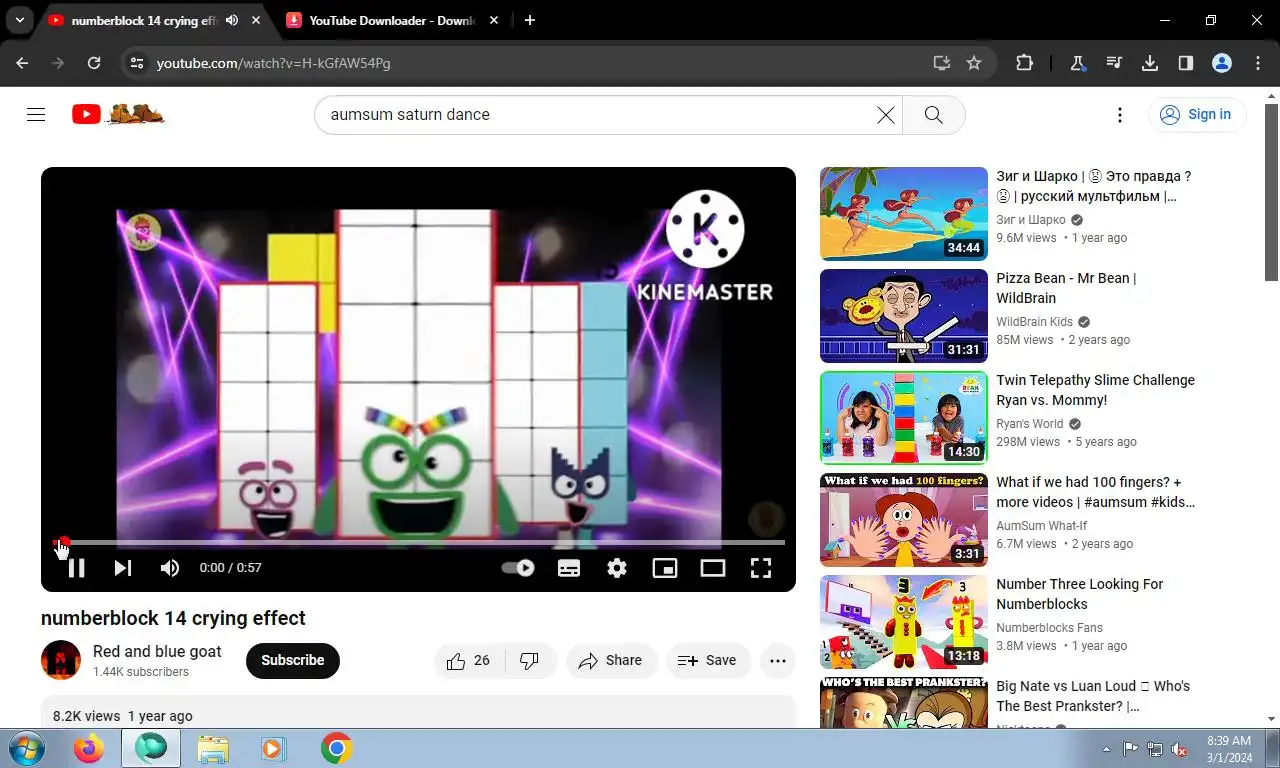Open Chrome Labs flask icon
The image size is (1280, 768).
(x=1078, y=63)
